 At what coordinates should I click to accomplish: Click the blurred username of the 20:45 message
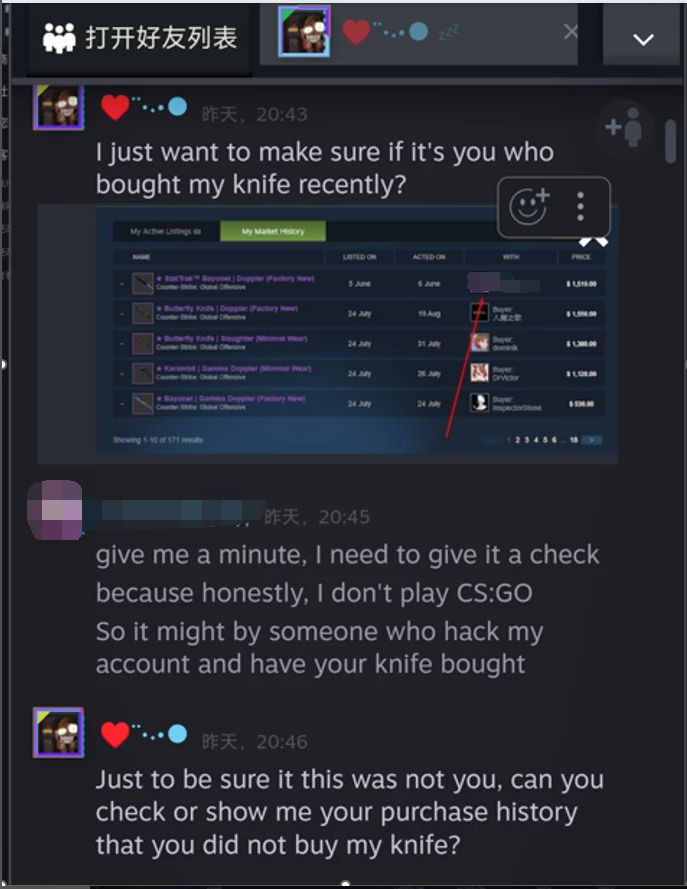point(181,513)
